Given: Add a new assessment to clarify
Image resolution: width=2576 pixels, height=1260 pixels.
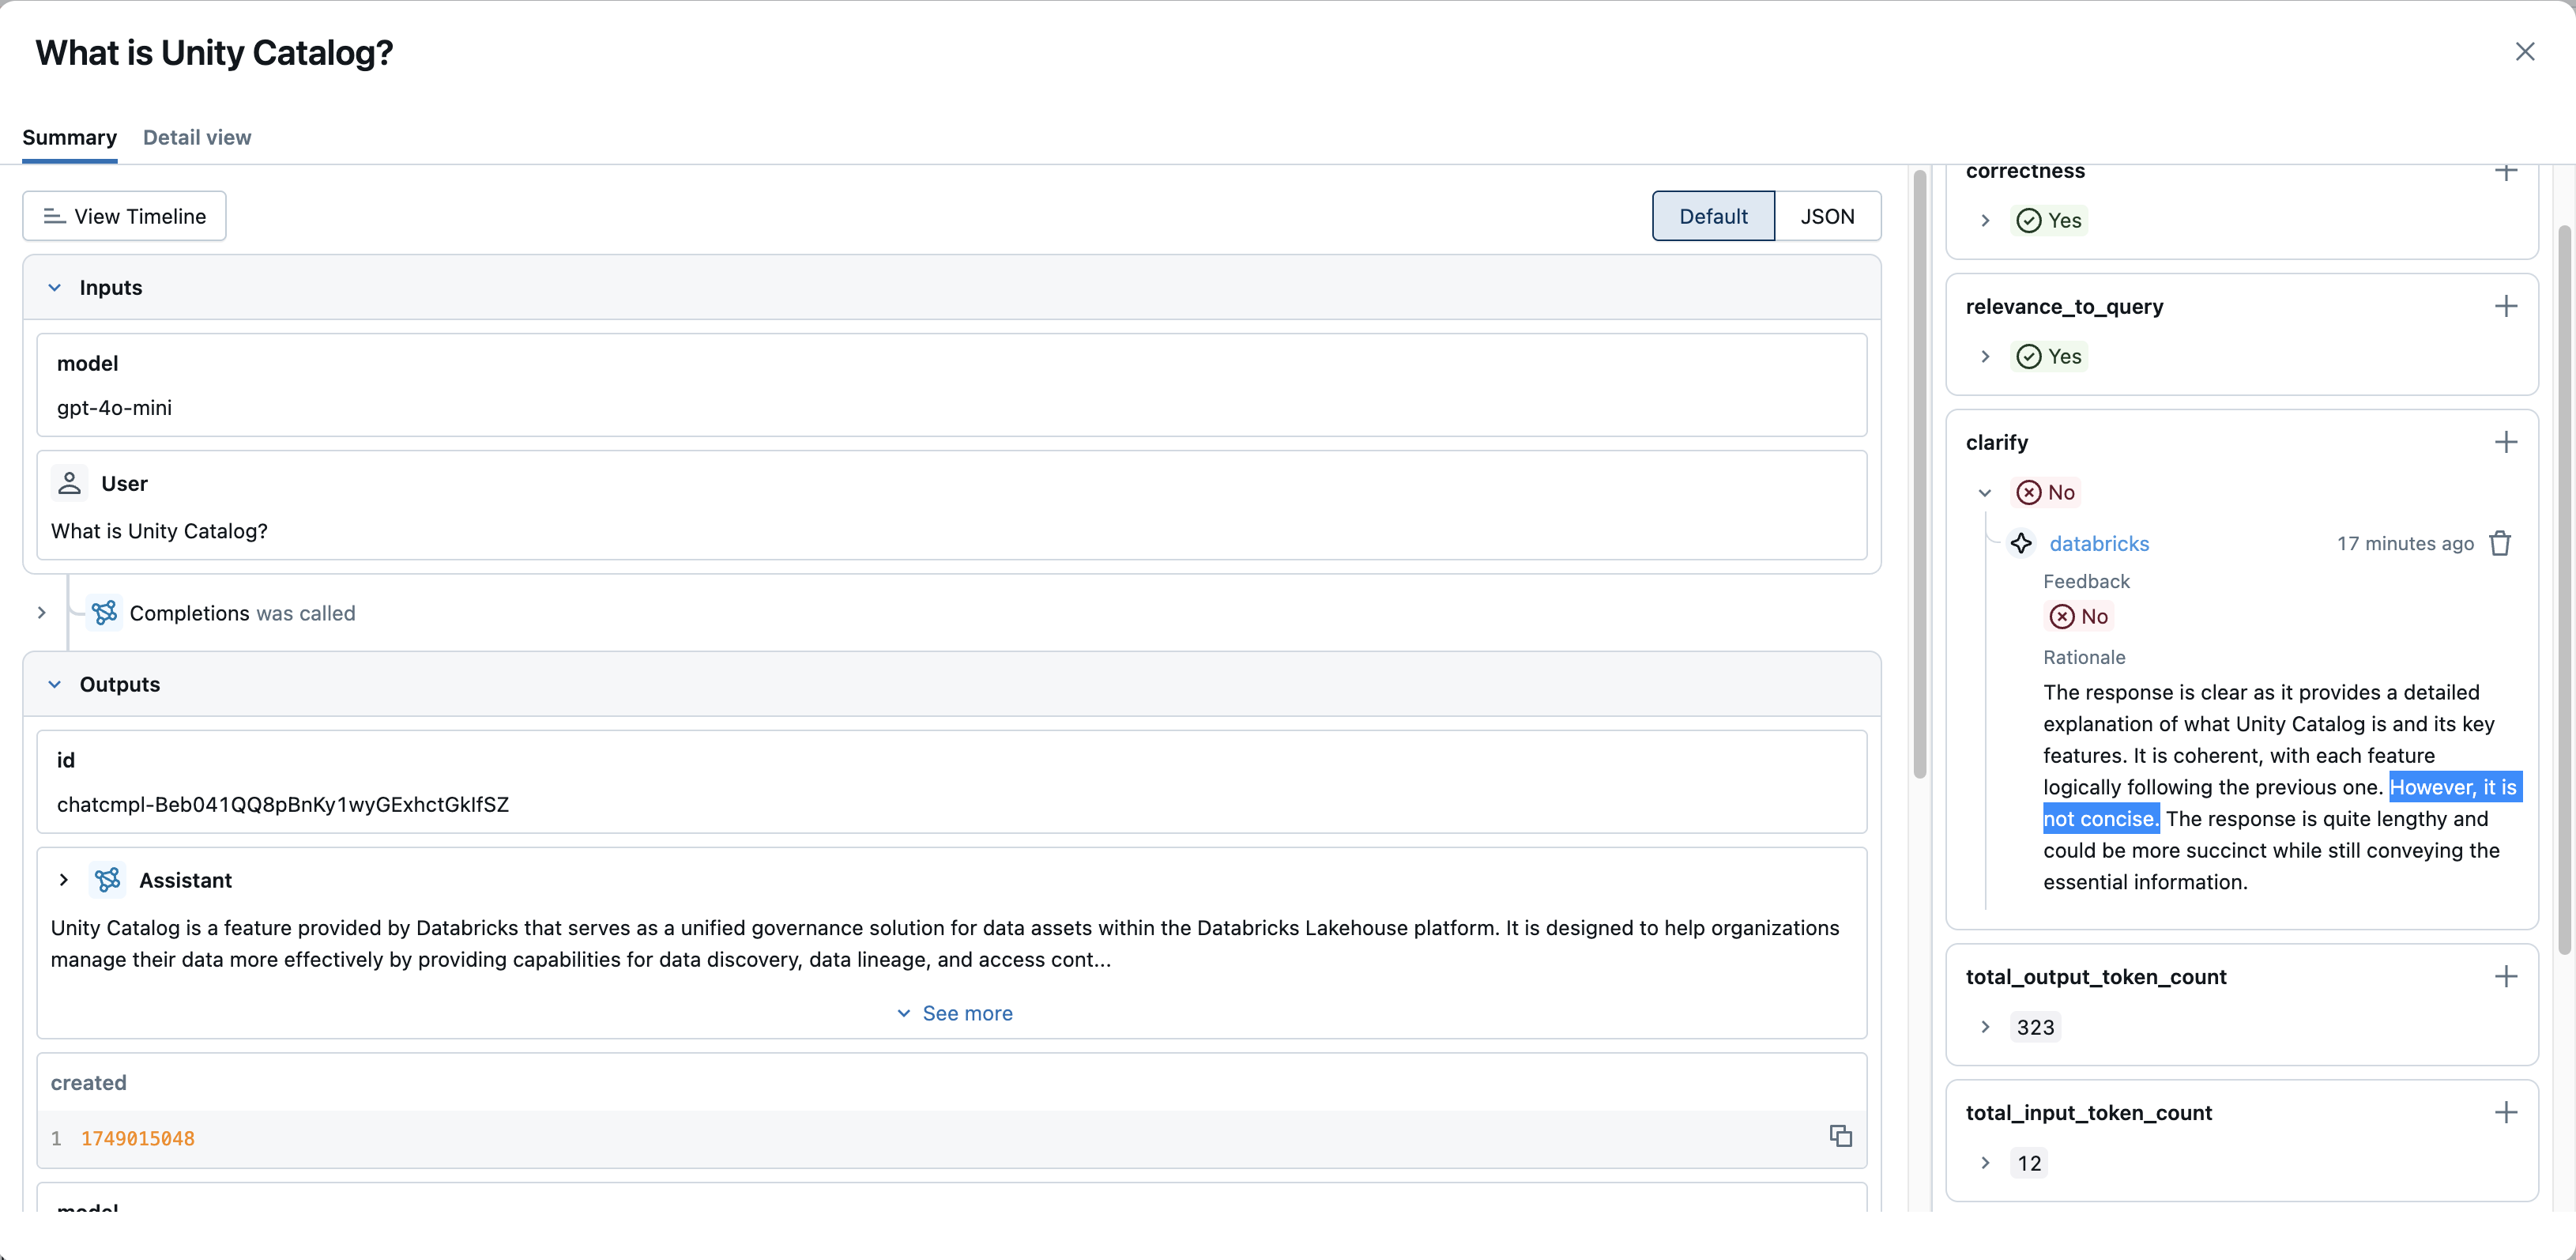Looking at the screenshot, I should pos(2506,441).
